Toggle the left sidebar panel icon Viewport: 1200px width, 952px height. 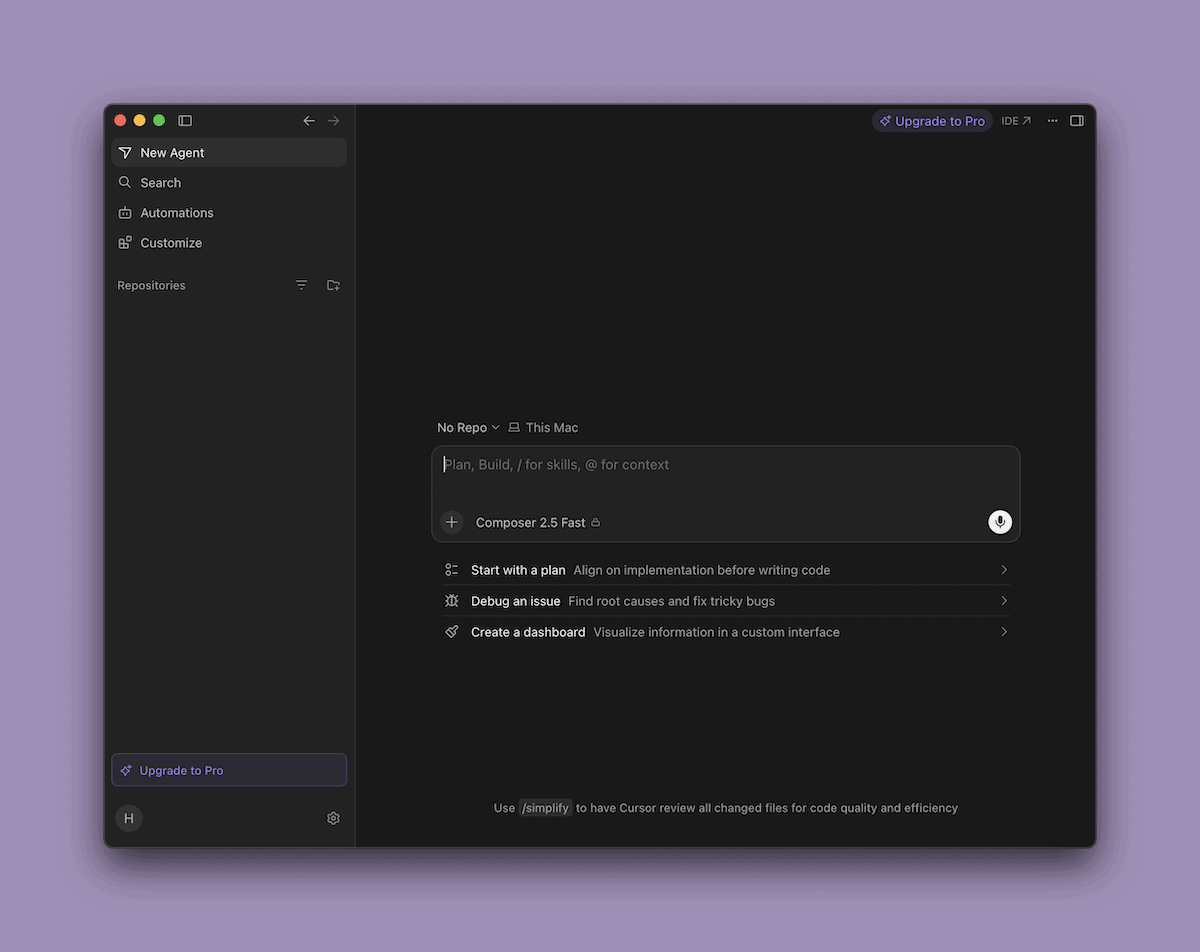click(185, 121)
